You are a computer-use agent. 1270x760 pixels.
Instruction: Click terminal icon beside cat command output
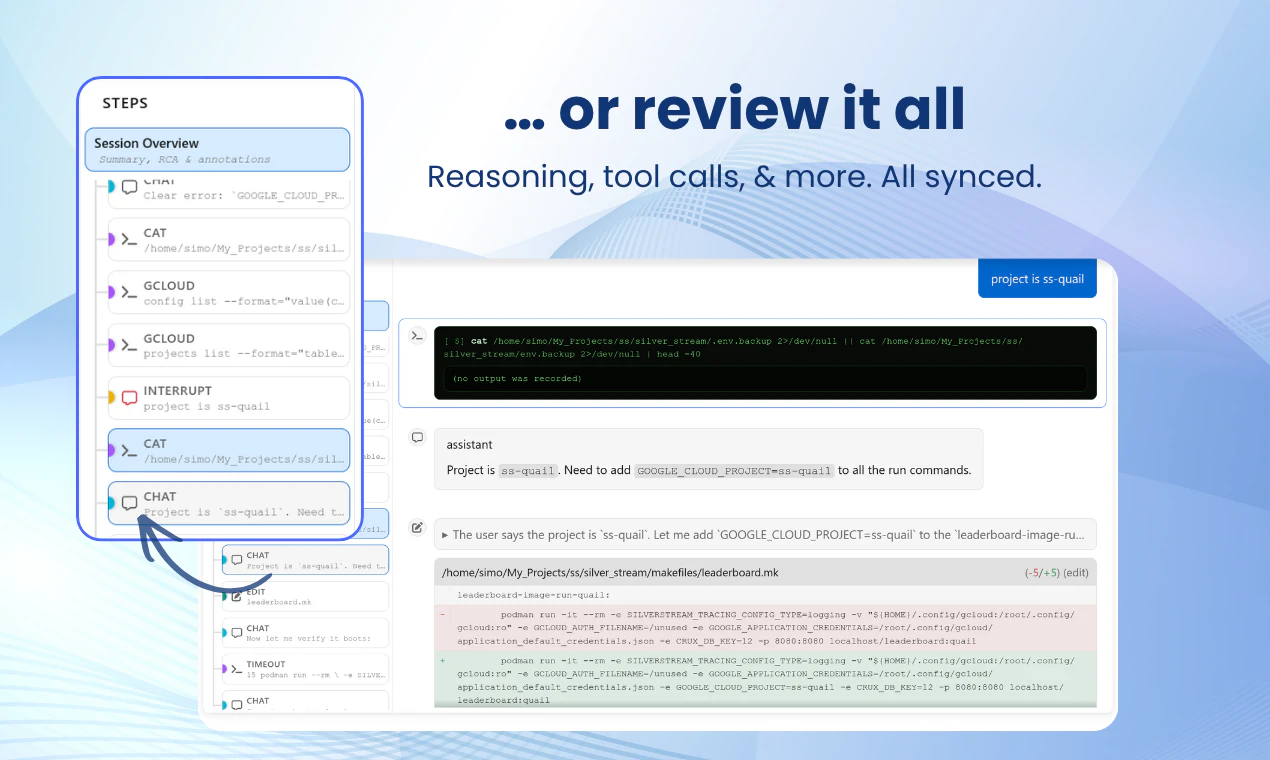pyautogui.click(x=417, y=336)
